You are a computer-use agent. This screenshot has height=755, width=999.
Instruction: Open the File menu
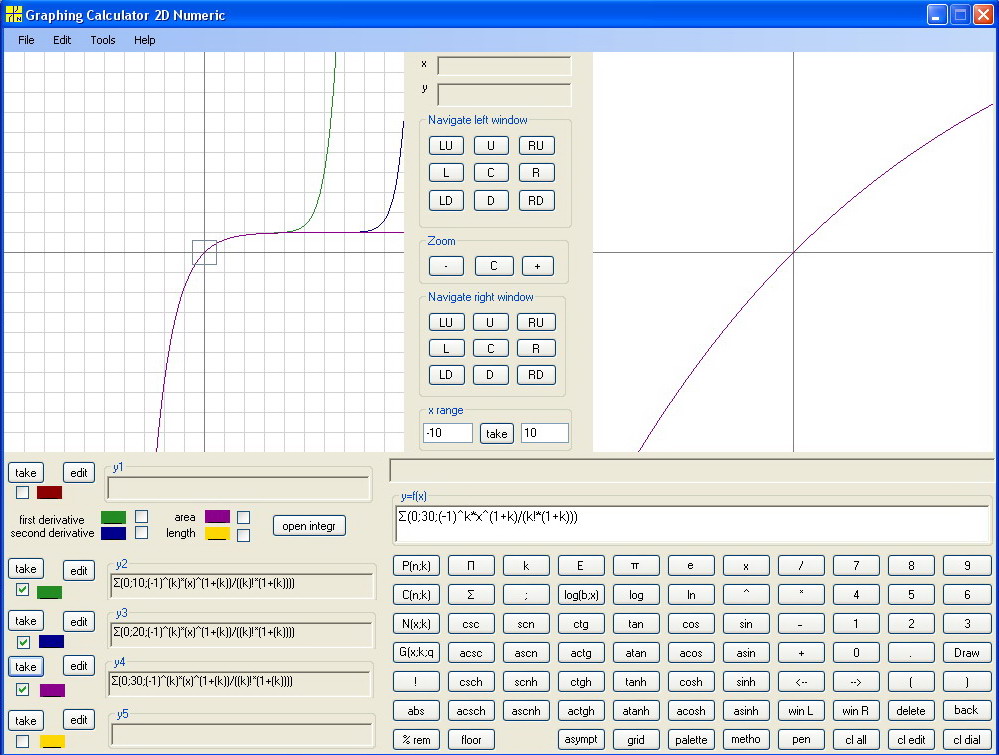click(26, 40)
